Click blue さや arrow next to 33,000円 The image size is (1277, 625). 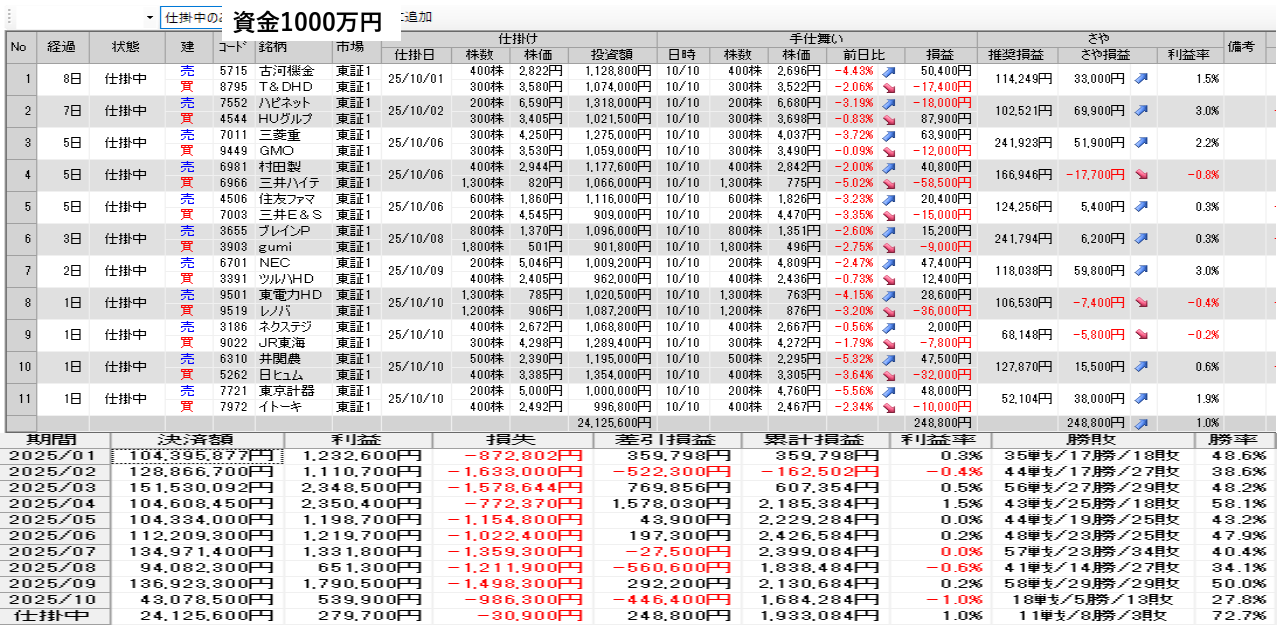(x=1141, y=79)
